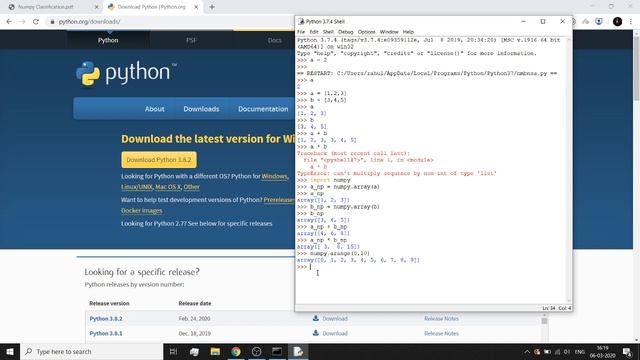
Task: Click the ENG language indicator
Action: pos(580,351)
